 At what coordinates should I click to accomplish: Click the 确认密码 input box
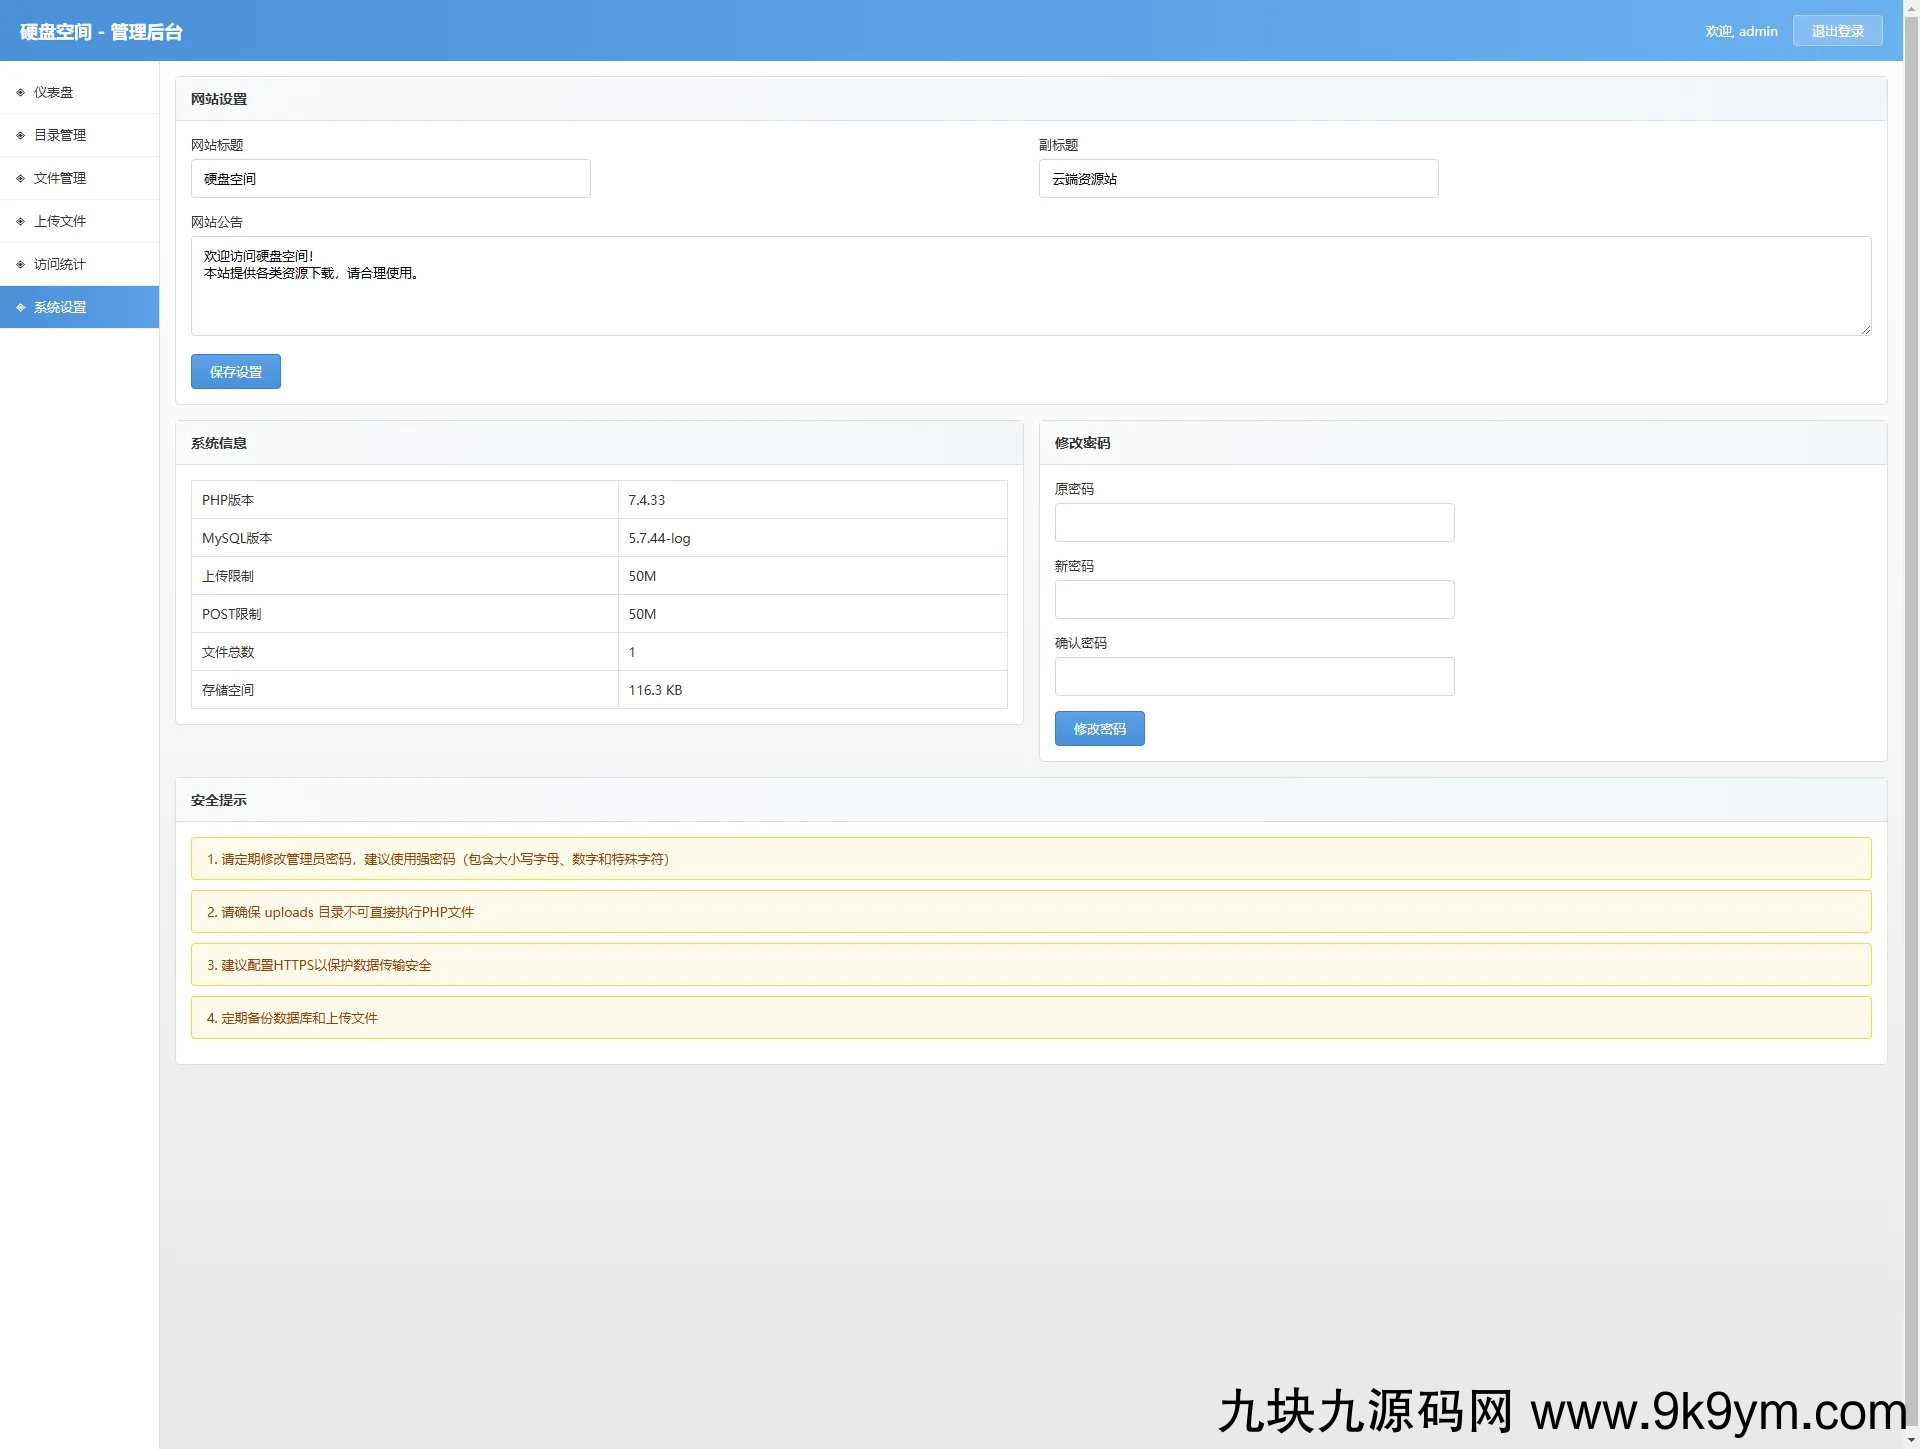pos(1254,677)
